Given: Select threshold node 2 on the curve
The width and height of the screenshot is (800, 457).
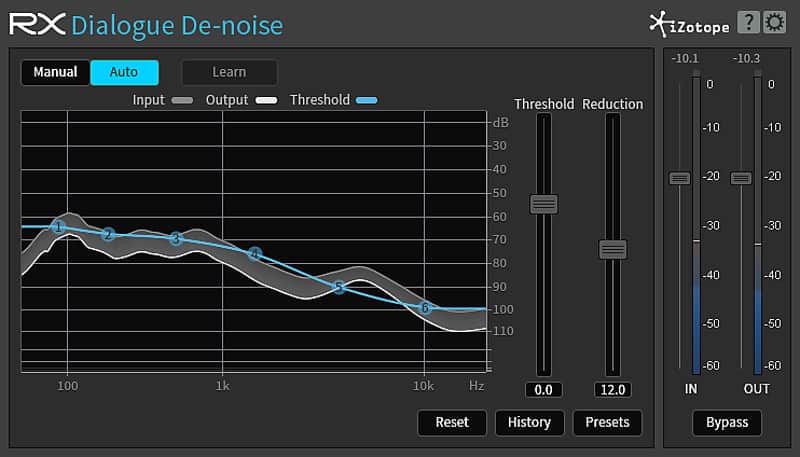Looking at the screenshot, I should (108, 235).
